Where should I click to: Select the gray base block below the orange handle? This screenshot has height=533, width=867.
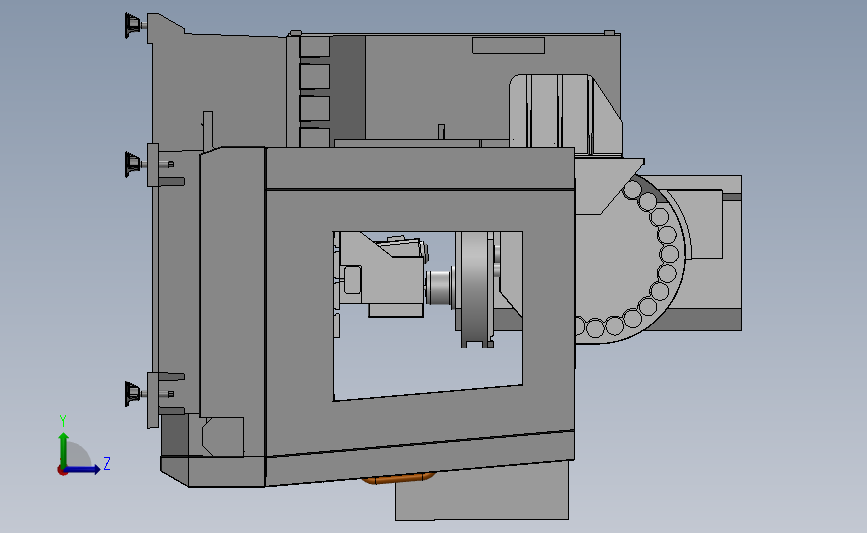(x=482, y=492)
